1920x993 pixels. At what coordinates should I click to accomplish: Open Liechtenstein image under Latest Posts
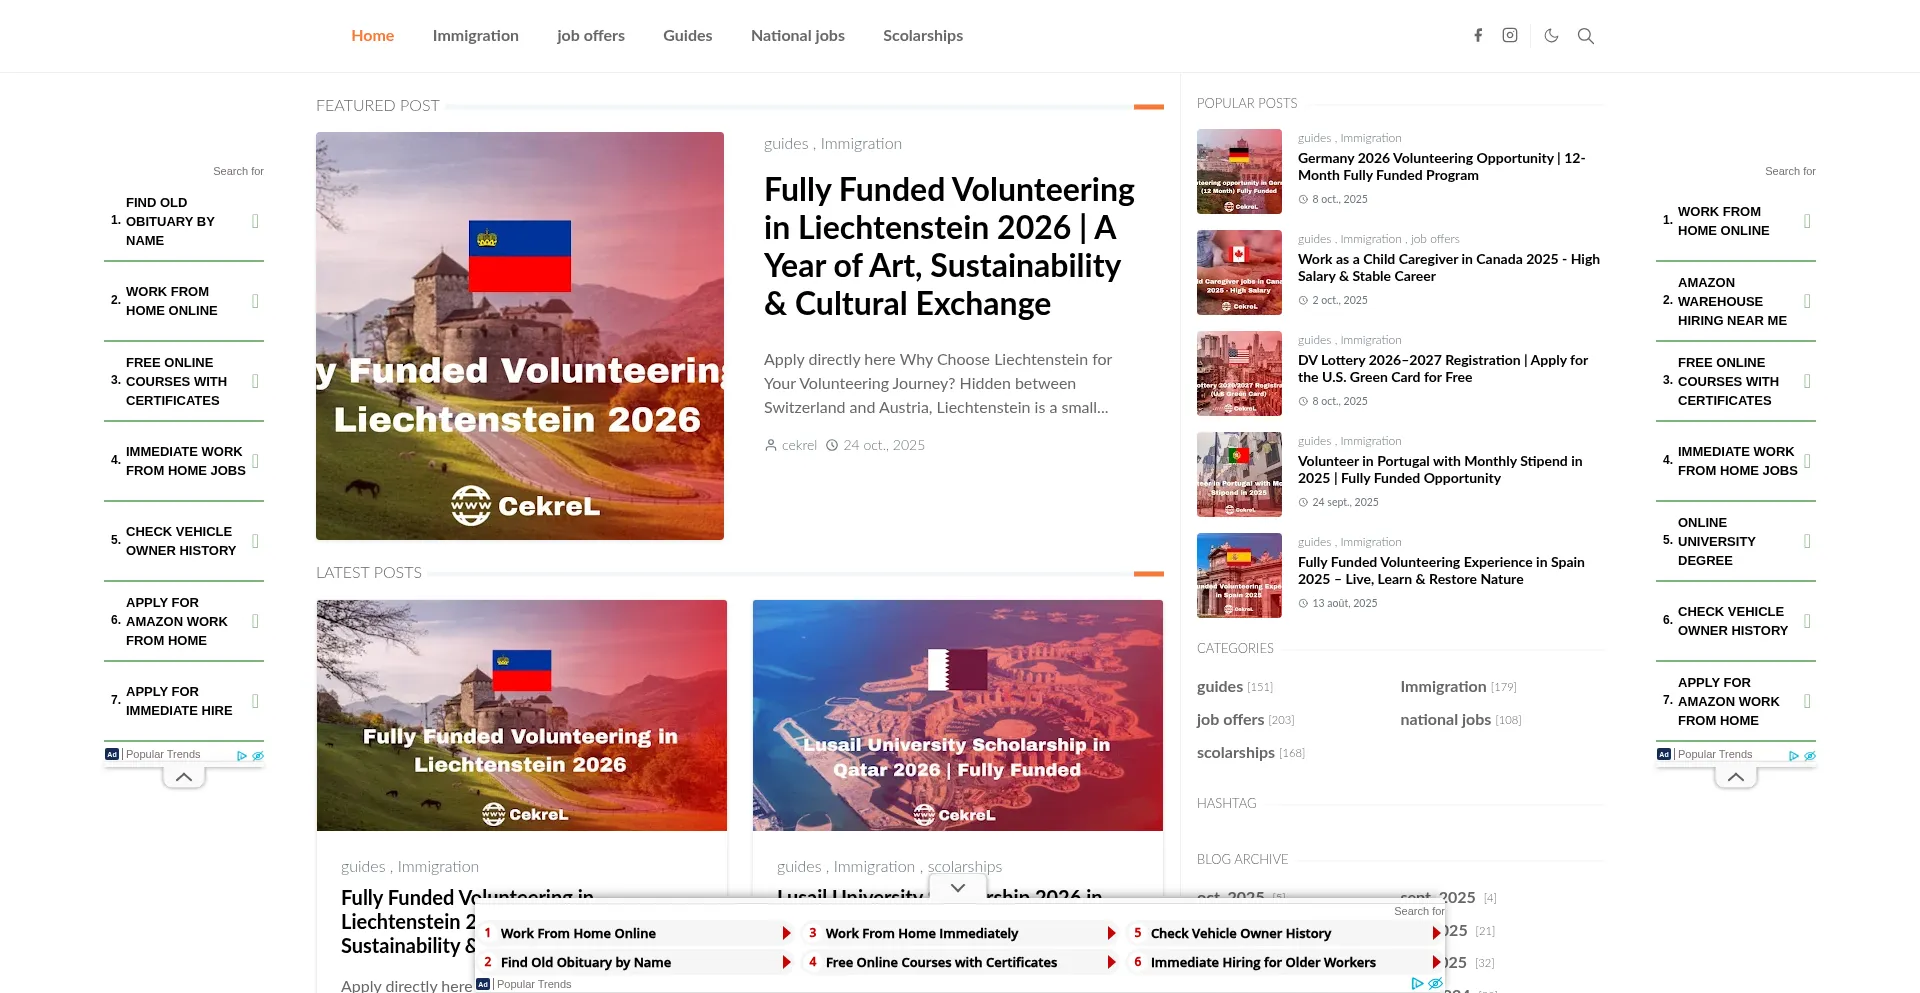click(x=522, y=715)
